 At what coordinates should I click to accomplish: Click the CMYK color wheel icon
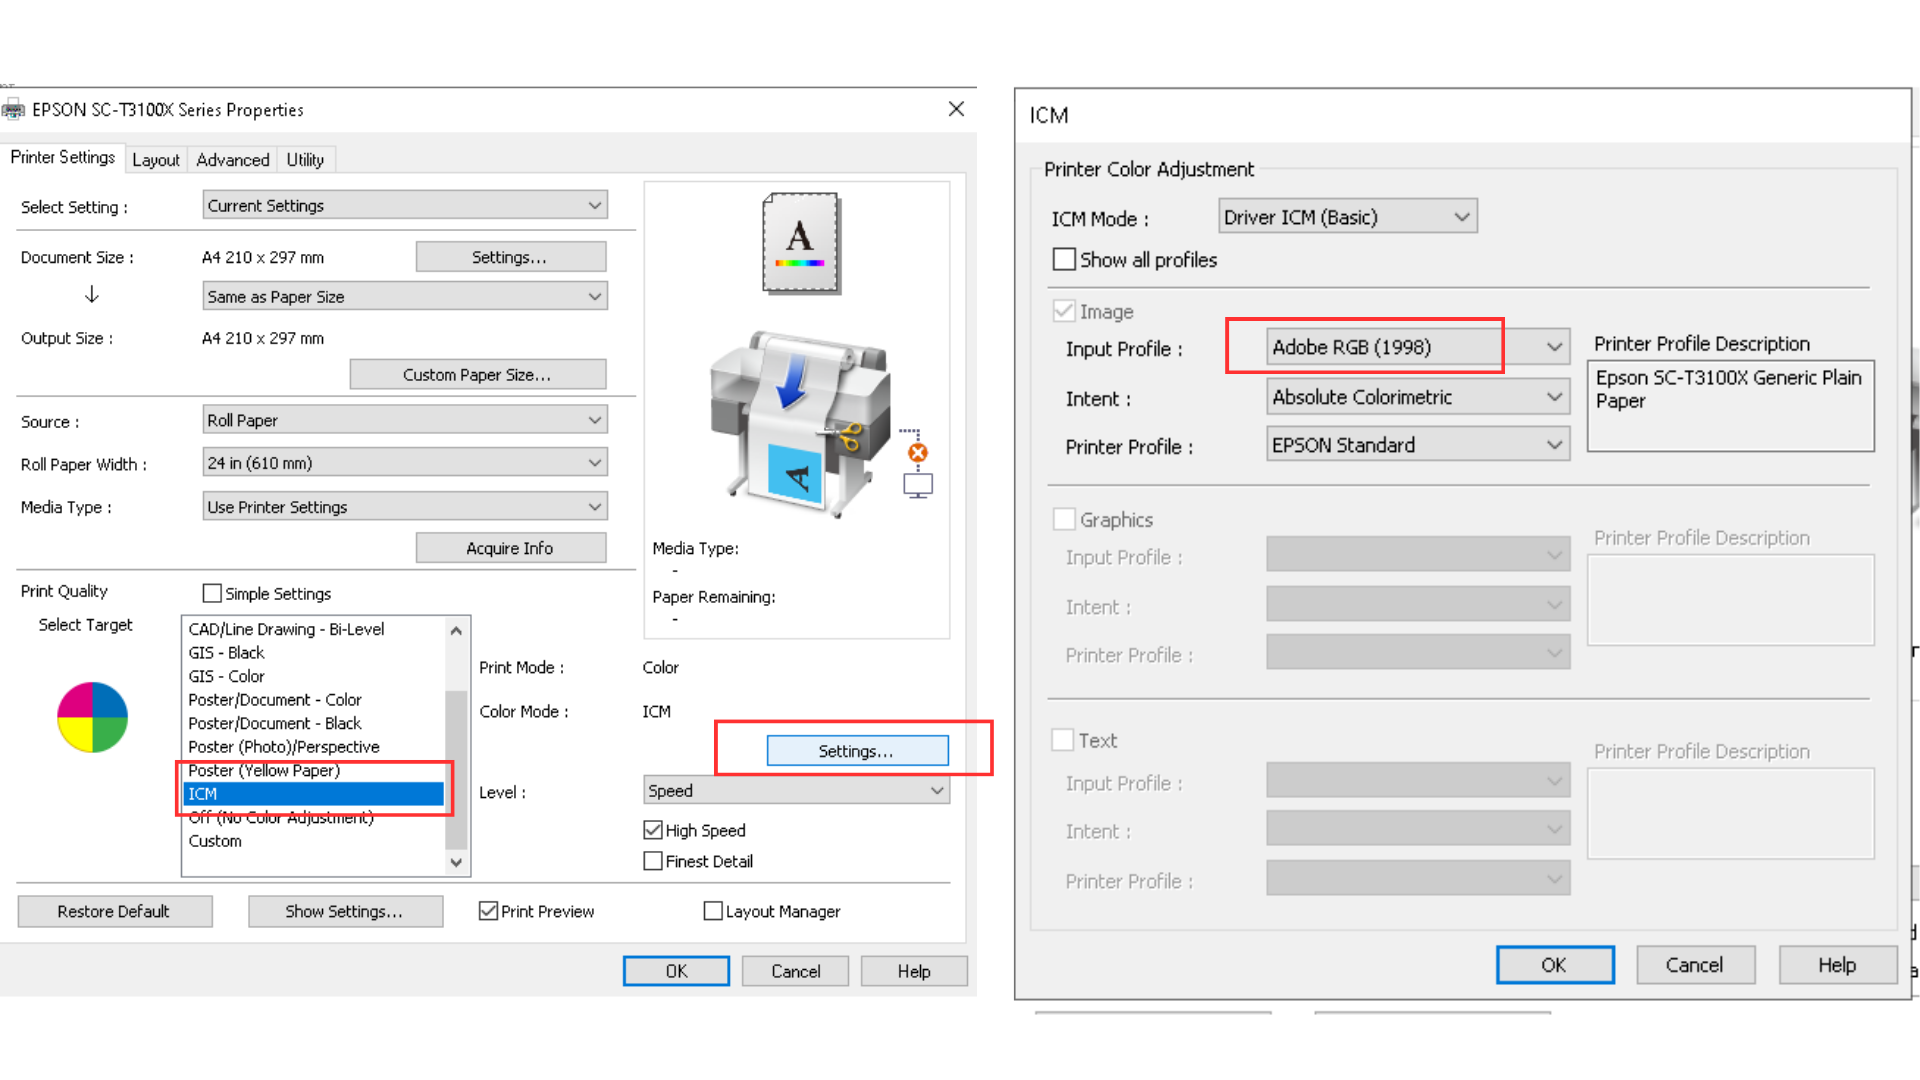[x=92, y=717]
